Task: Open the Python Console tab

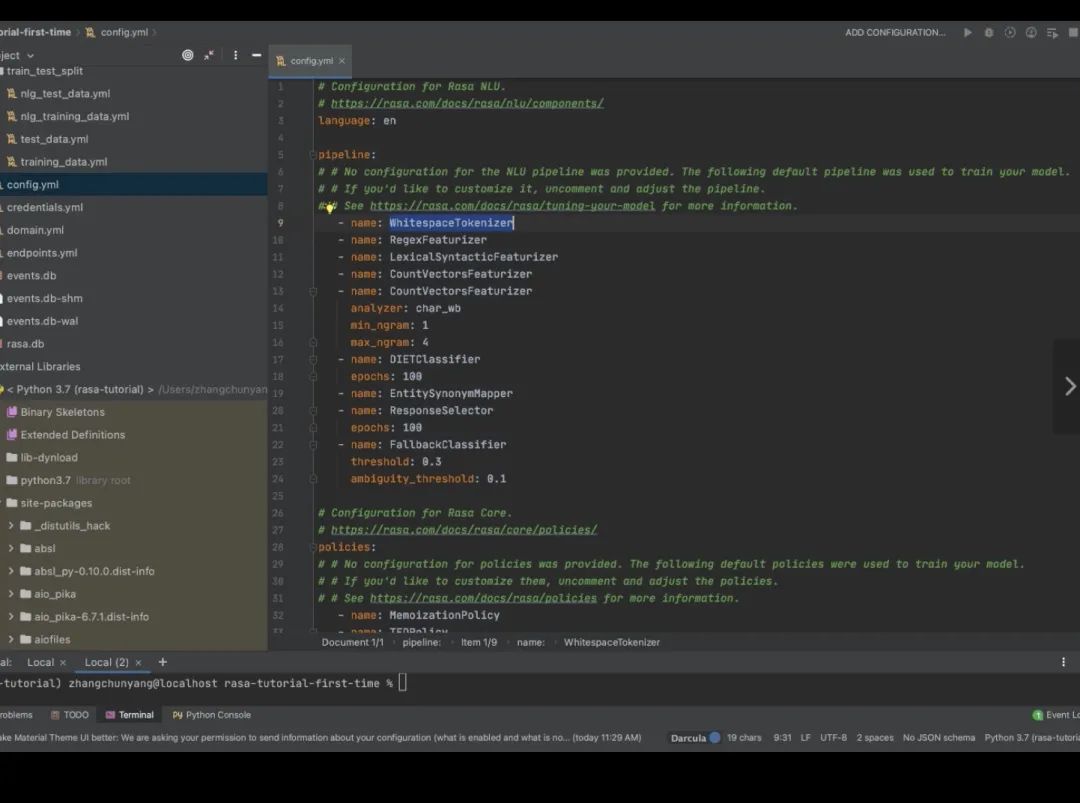Action: click(x=211, y=715)
